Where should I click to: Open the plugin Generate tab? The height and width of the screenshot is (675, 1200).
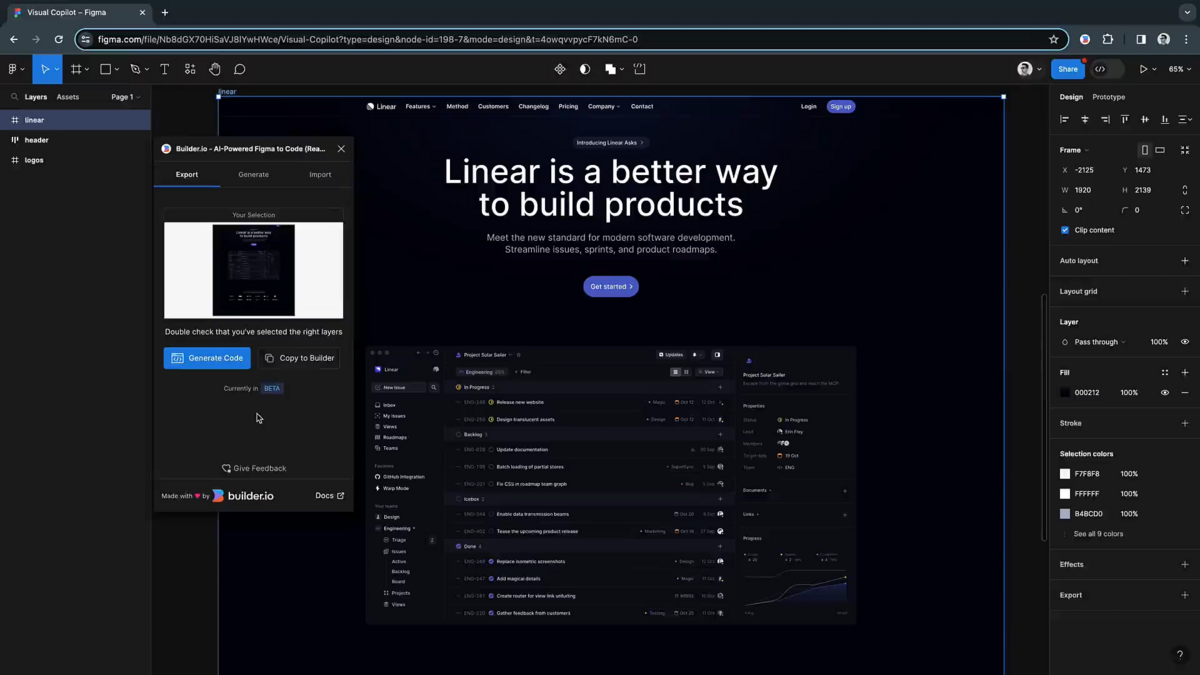(x=253, y=174)
